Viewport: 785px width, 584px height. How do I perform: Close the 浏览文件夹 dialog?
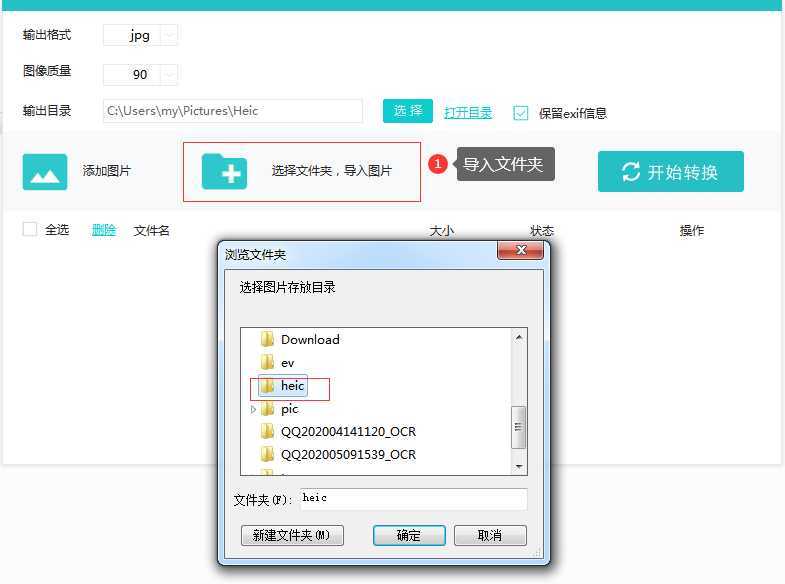pos(521,250)
